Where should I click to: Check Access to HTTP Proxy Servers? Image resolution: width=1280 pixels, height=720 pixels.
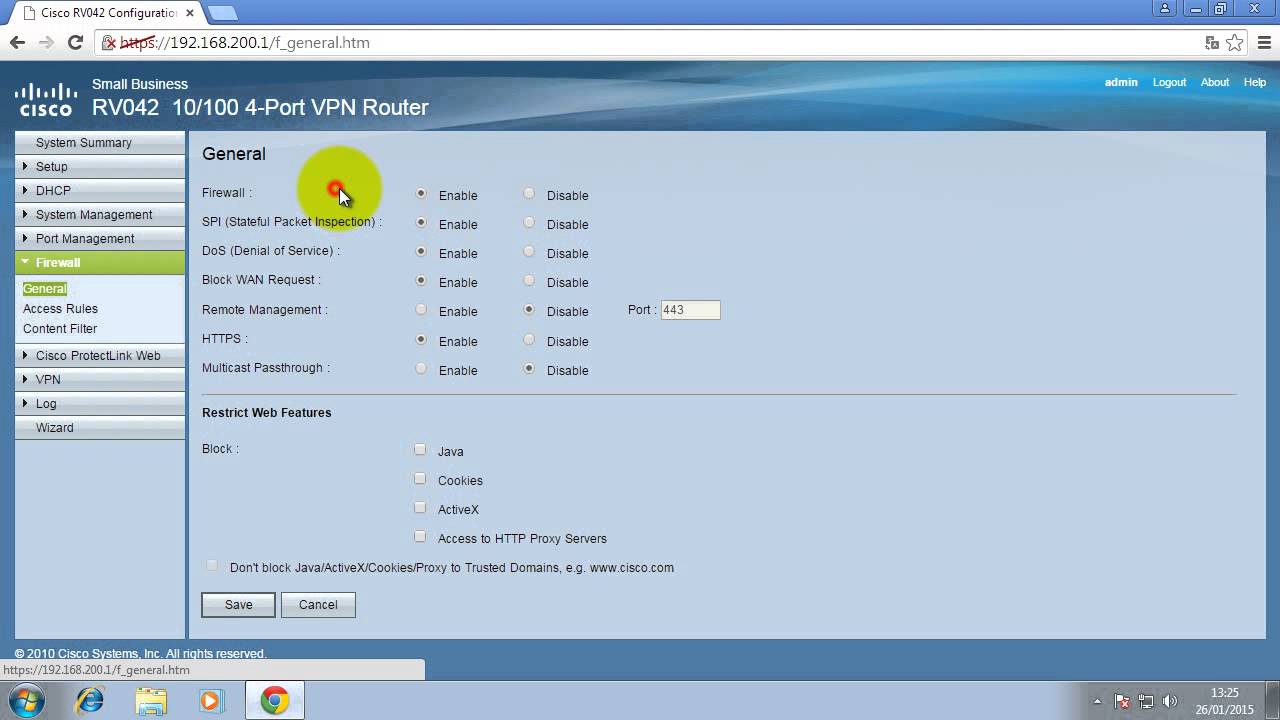[420, 537]
